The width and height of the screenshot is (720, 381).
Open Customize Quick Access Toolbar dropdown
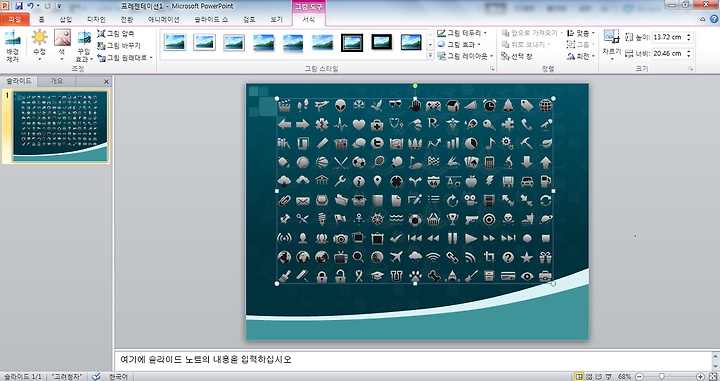point(59,6)
